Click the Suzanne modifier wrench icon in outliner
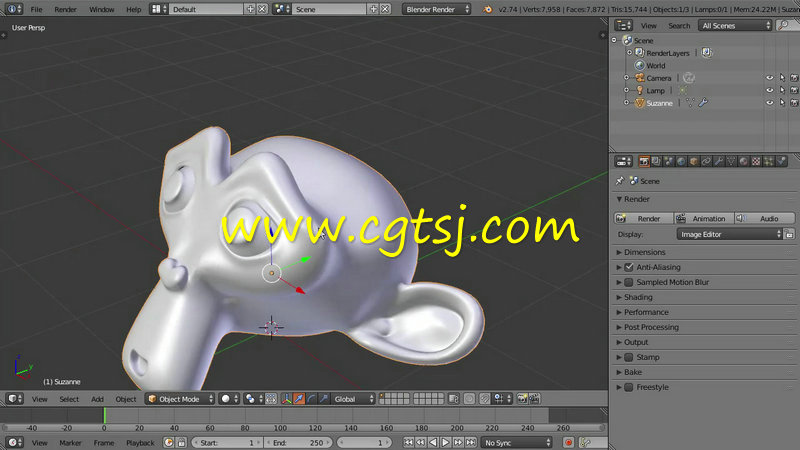 703,103
